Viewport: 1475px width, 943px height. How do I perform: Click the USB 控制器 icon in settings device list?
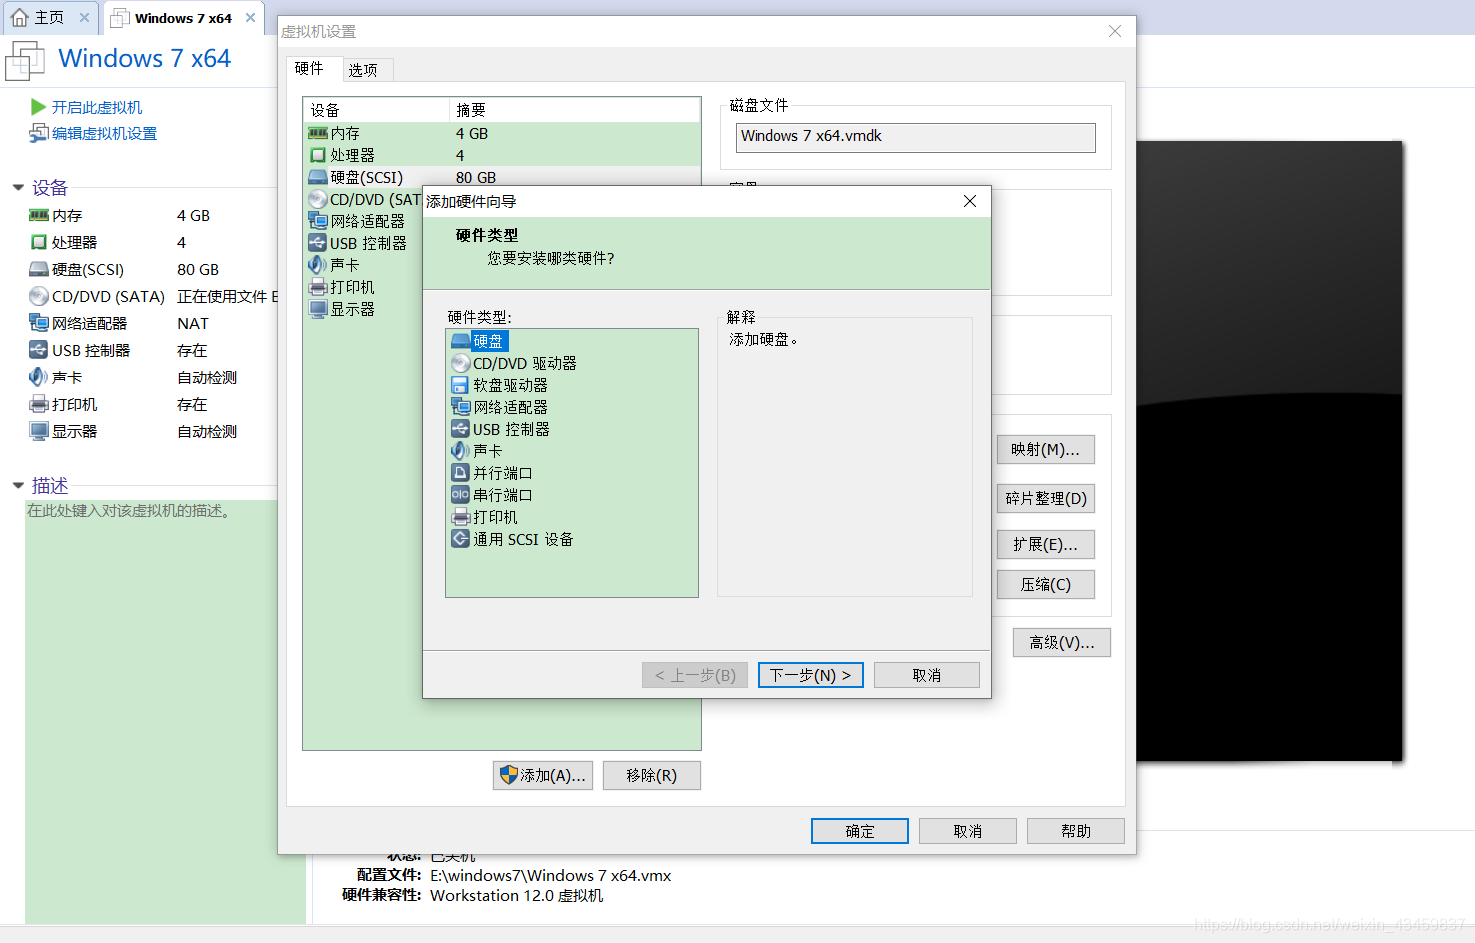[x=318, y=243]
